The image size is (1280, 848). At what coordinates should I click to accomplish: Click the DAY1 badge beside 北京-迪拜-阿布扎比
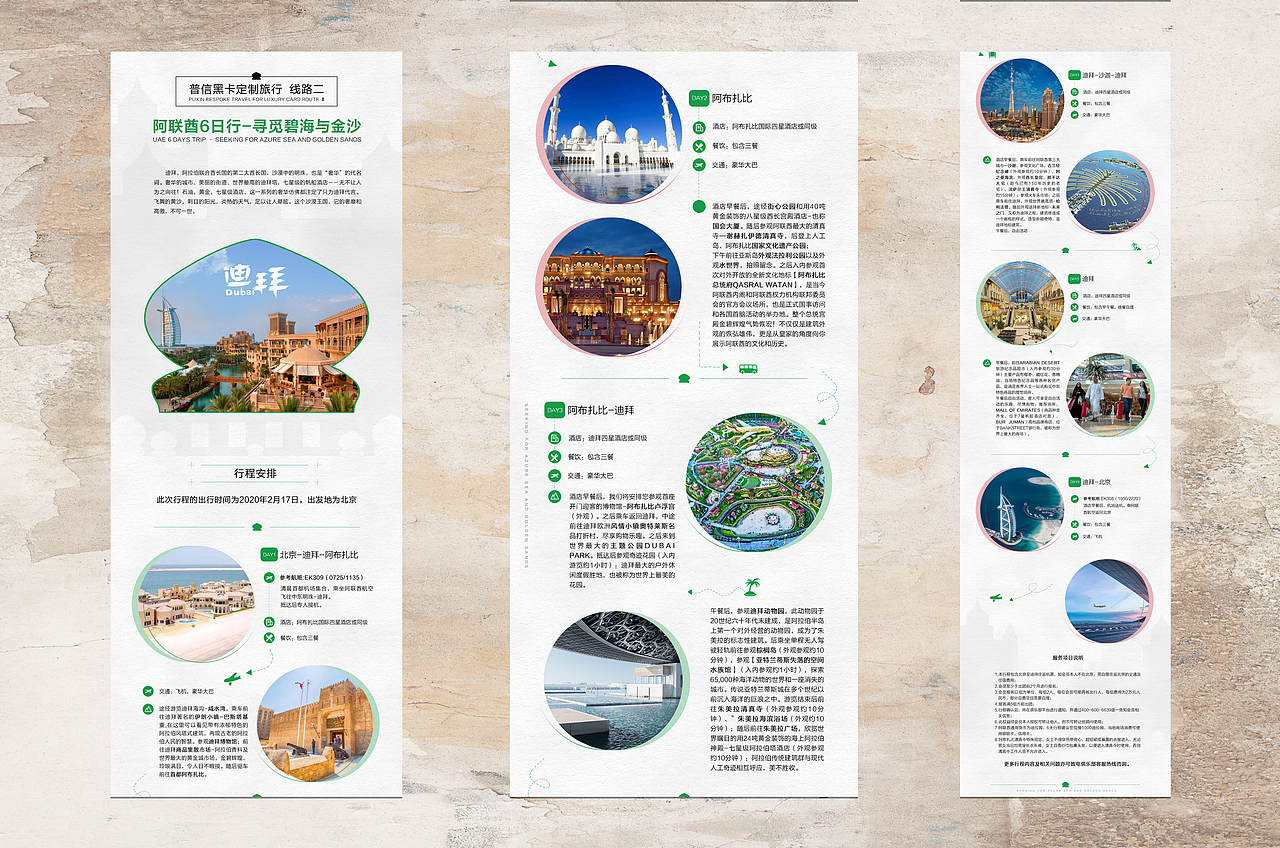(x=268, y=554)
